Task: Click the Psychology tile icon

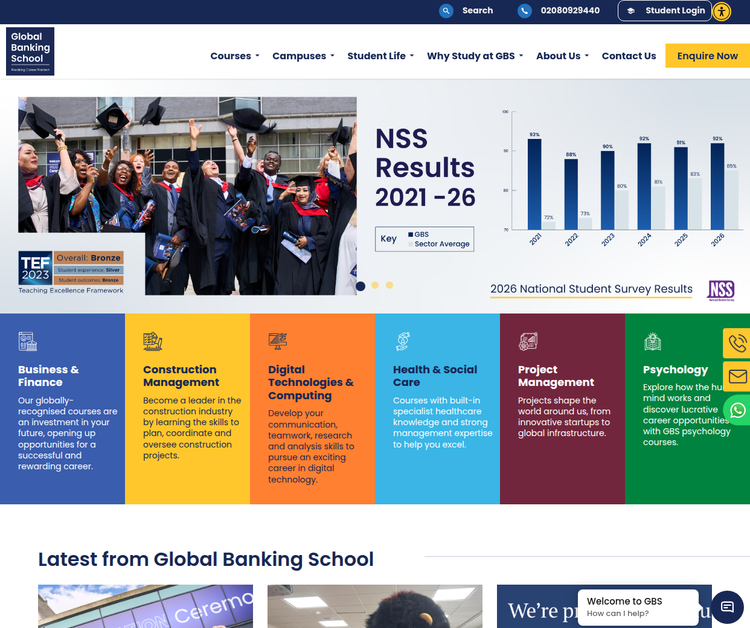Action: (652, 341)
